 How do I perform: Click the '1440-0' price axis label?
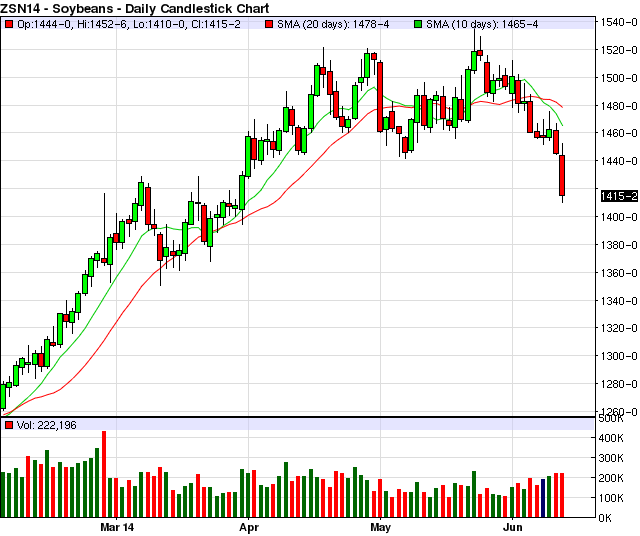pos(619,161)
